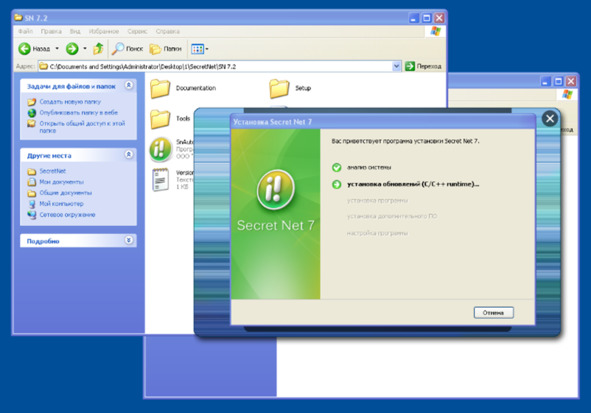591x413 pixels.
Task: Open SecretNet in Other Places
Action: 52,171
